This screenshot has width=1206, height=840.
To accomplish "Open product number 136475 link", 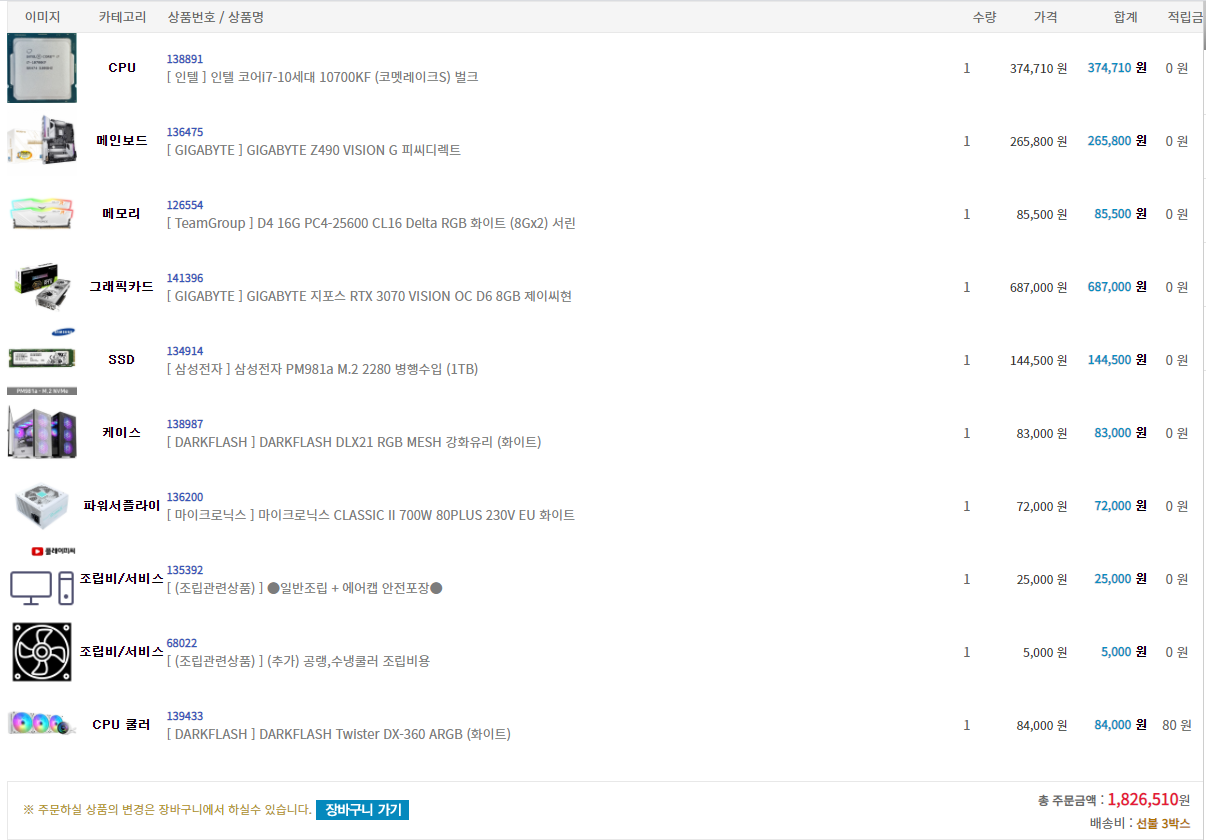I will 185,132.
